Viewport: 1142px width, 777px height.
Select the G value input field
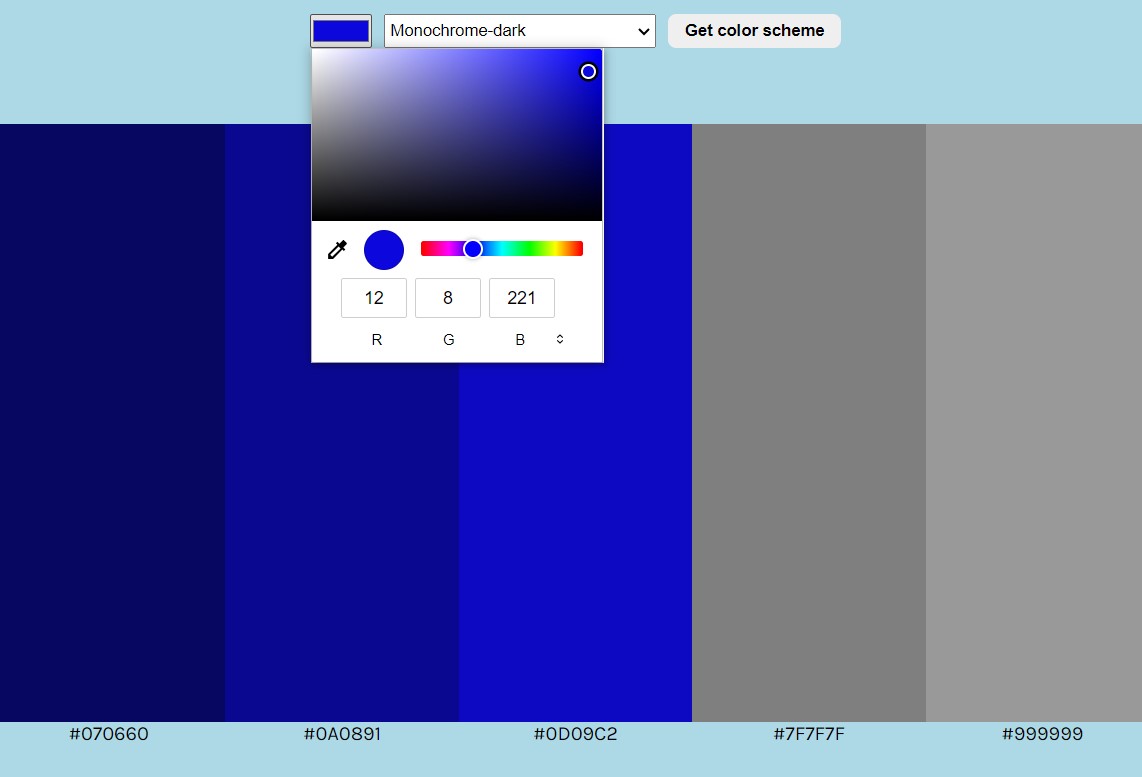447,297
